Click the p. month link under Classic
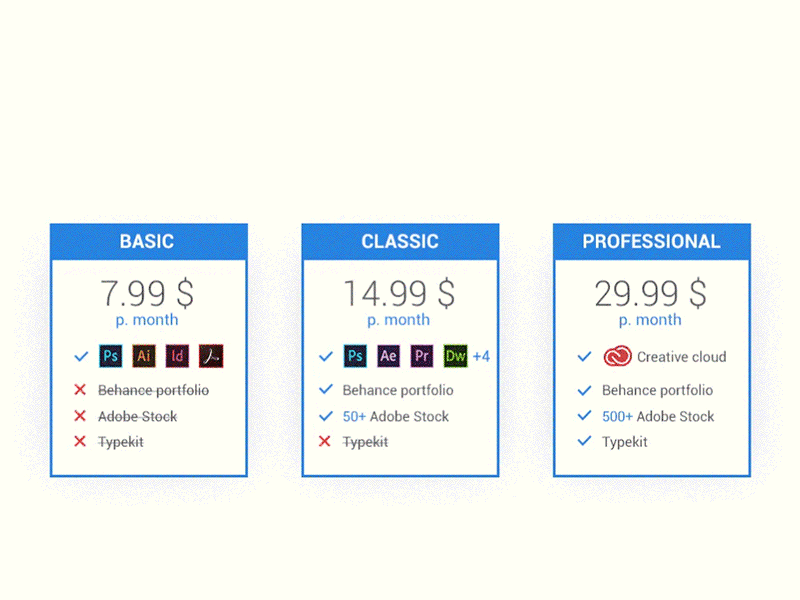800x600 pixels. click(x=398, y=320)
